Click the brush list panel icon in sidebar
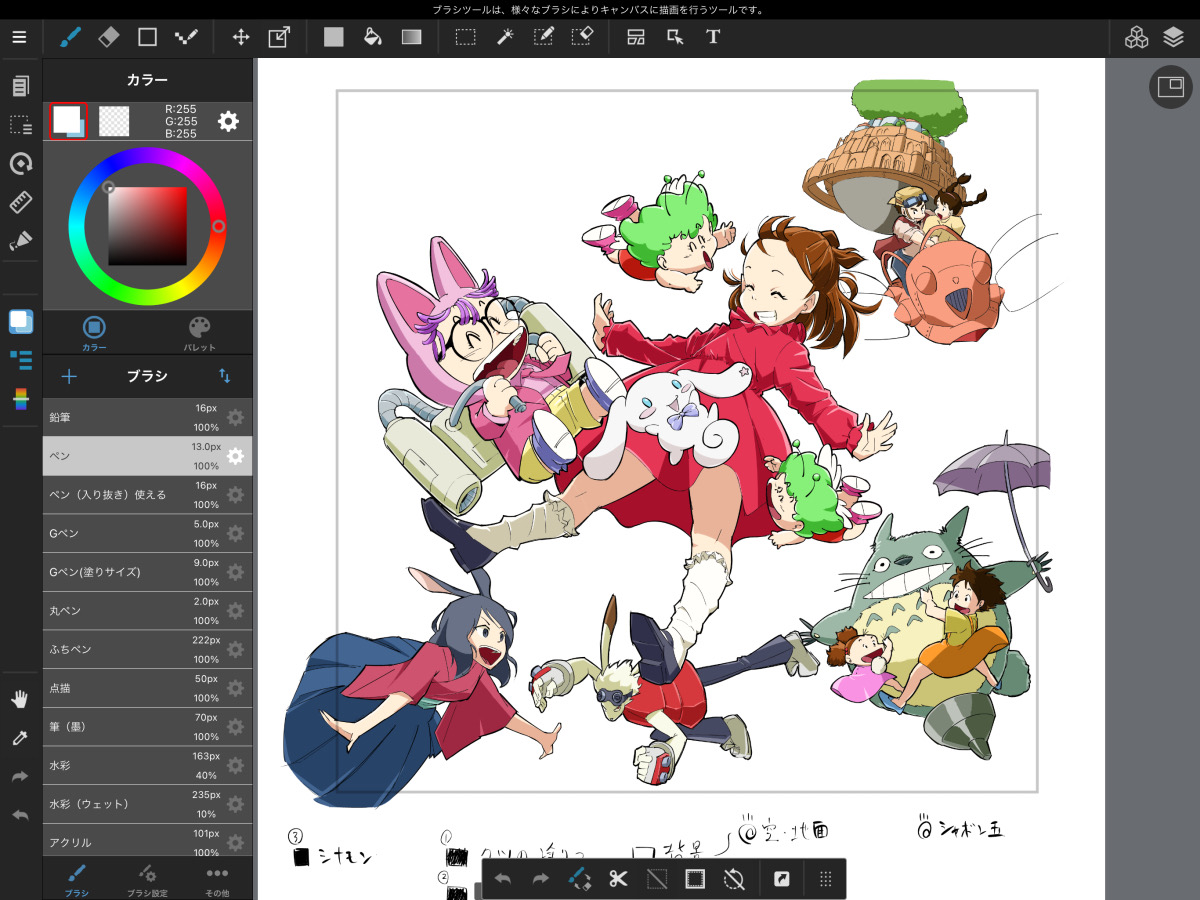Screen dimensions: 1200x900 (x=20, y=359)
